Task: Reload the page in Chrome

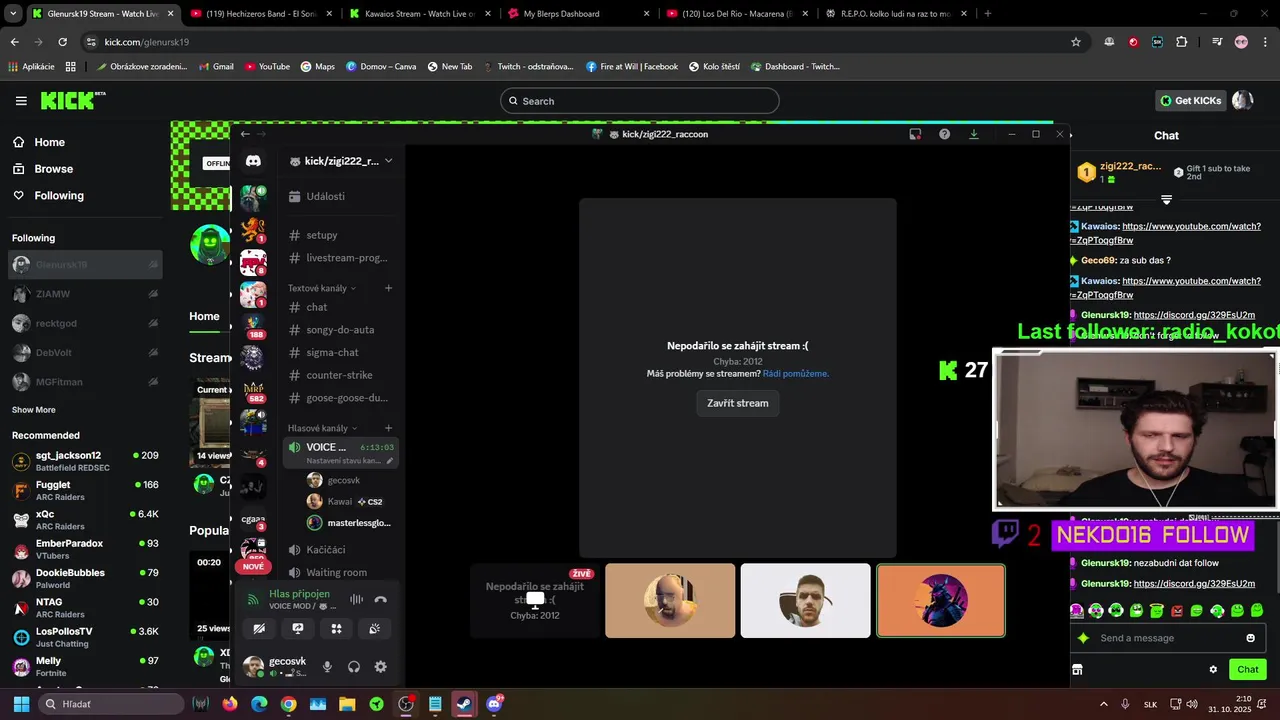Action: coord(62,42)
